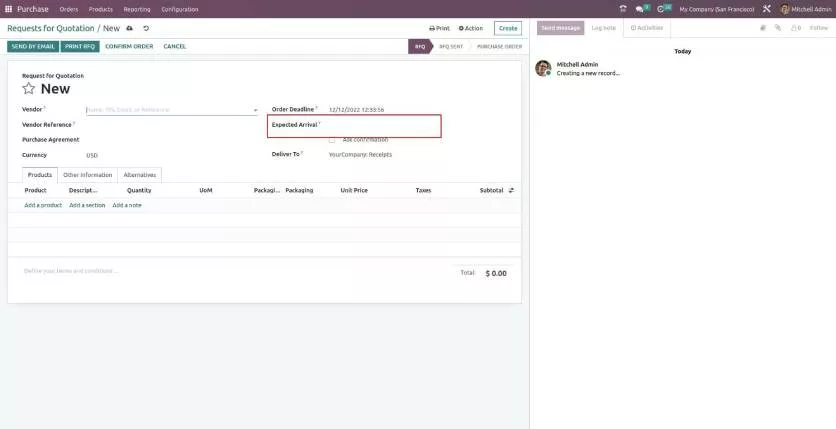
Task: Click the Vendor Reference field
Action: click(172, 125)
